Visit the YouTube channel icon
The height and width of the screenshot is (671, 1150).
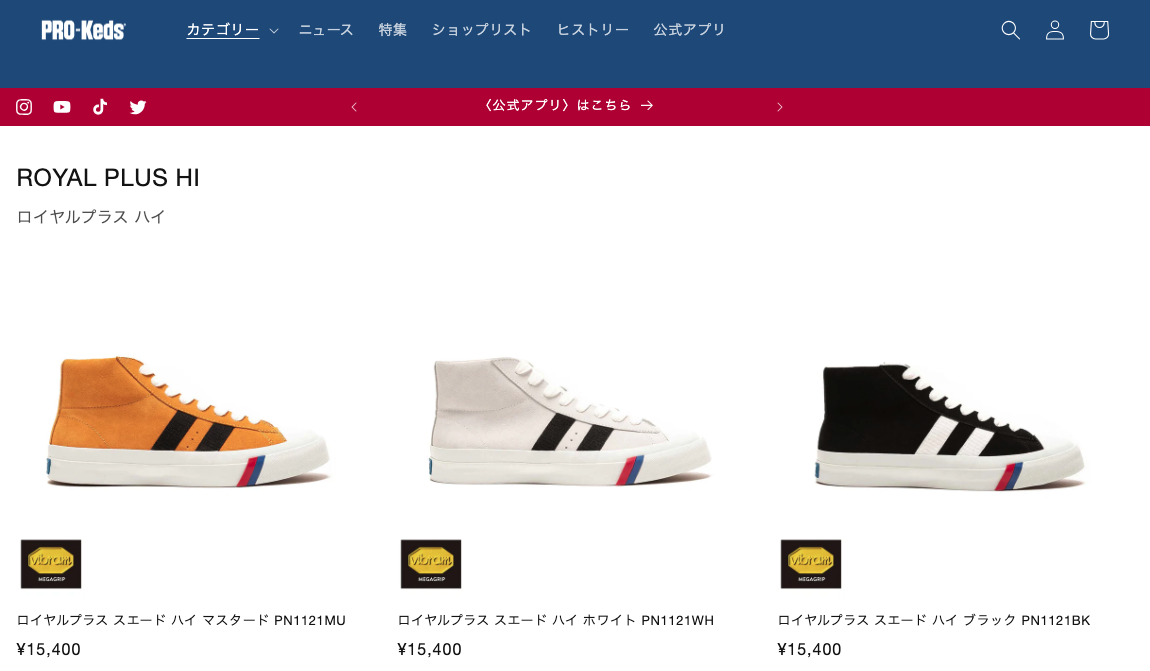(62, 107)
